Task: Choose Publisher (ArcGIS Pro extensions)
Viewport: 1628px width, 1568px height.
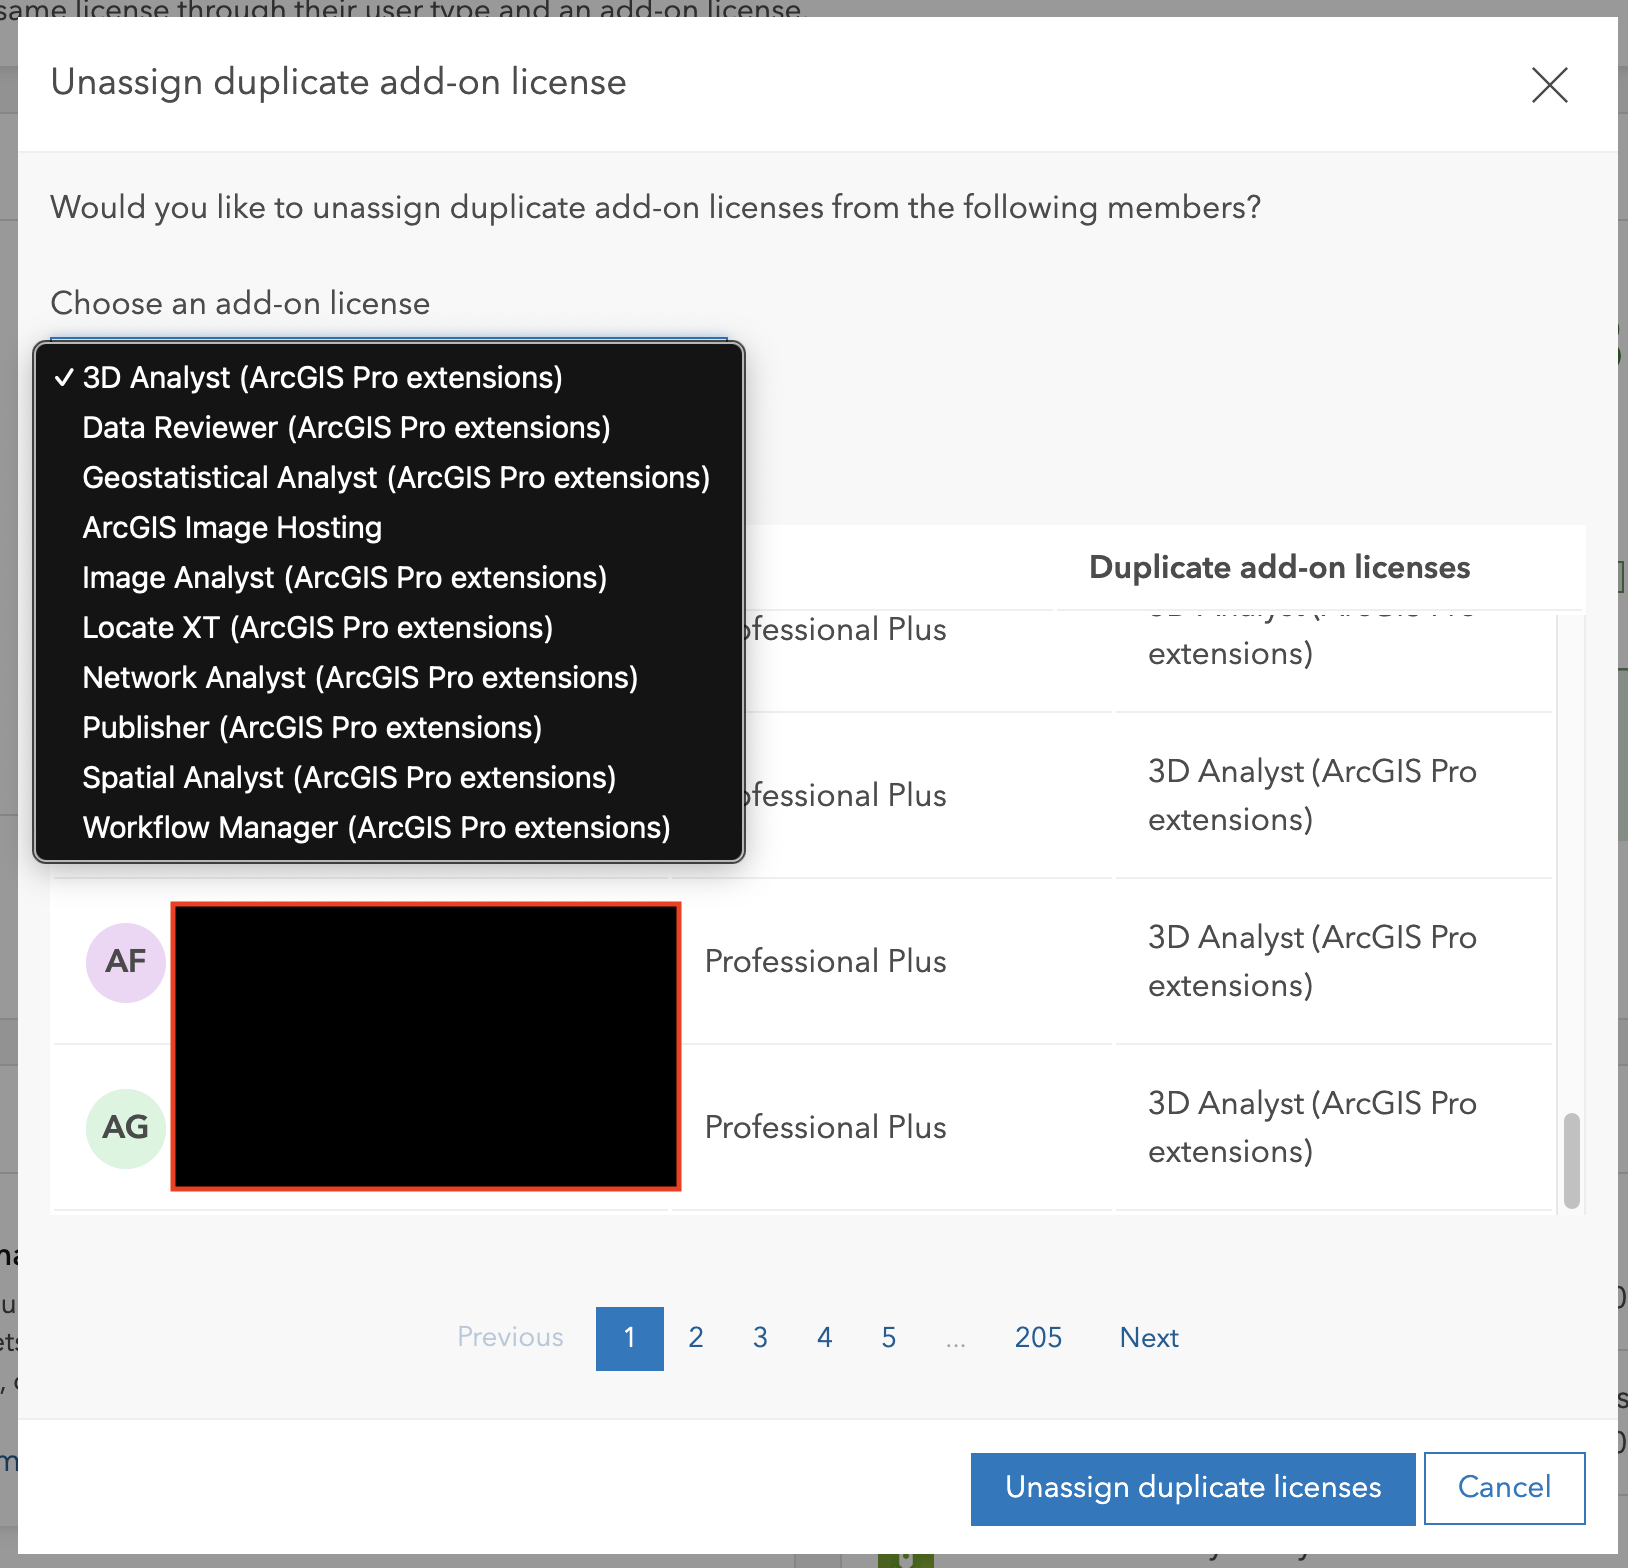Action: pyautogui.click(x=389, y=728)
